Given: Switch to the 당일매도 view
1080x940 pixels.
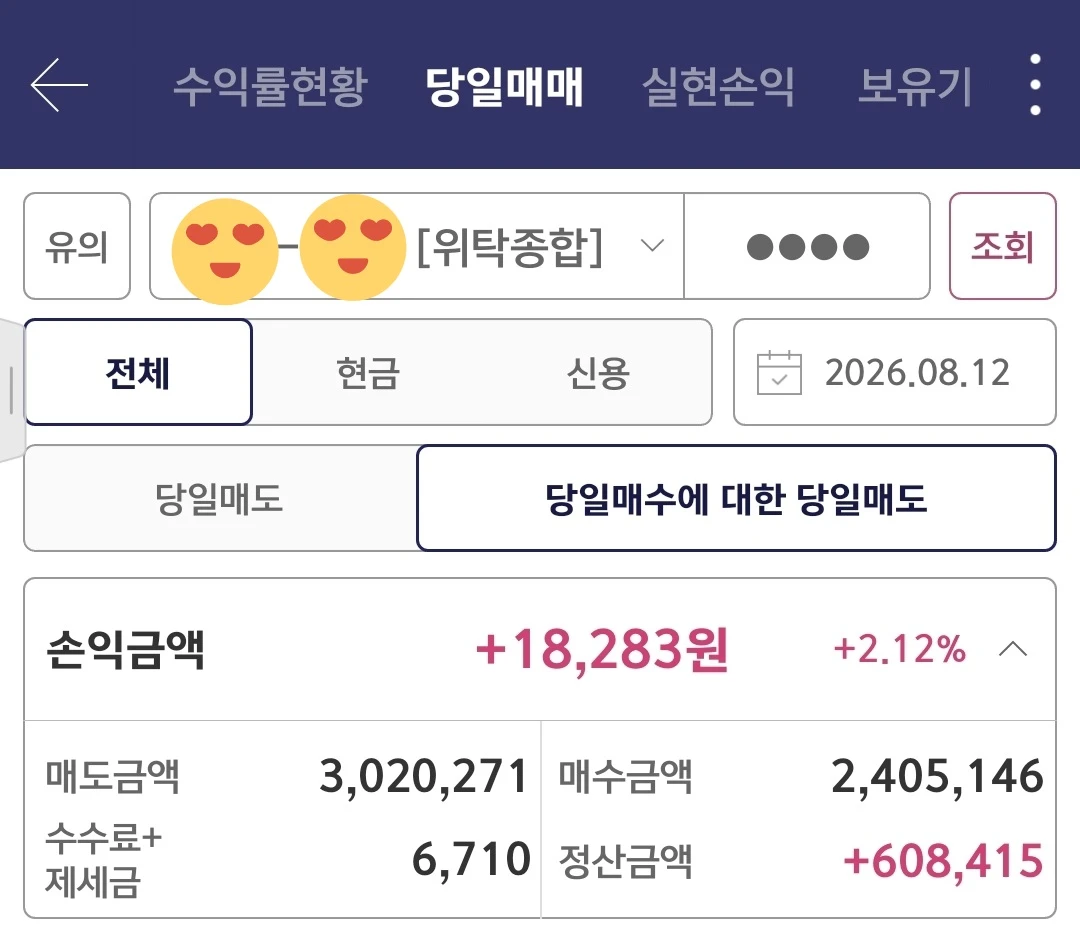Looking at the screenshot, I should click(220, 499).
